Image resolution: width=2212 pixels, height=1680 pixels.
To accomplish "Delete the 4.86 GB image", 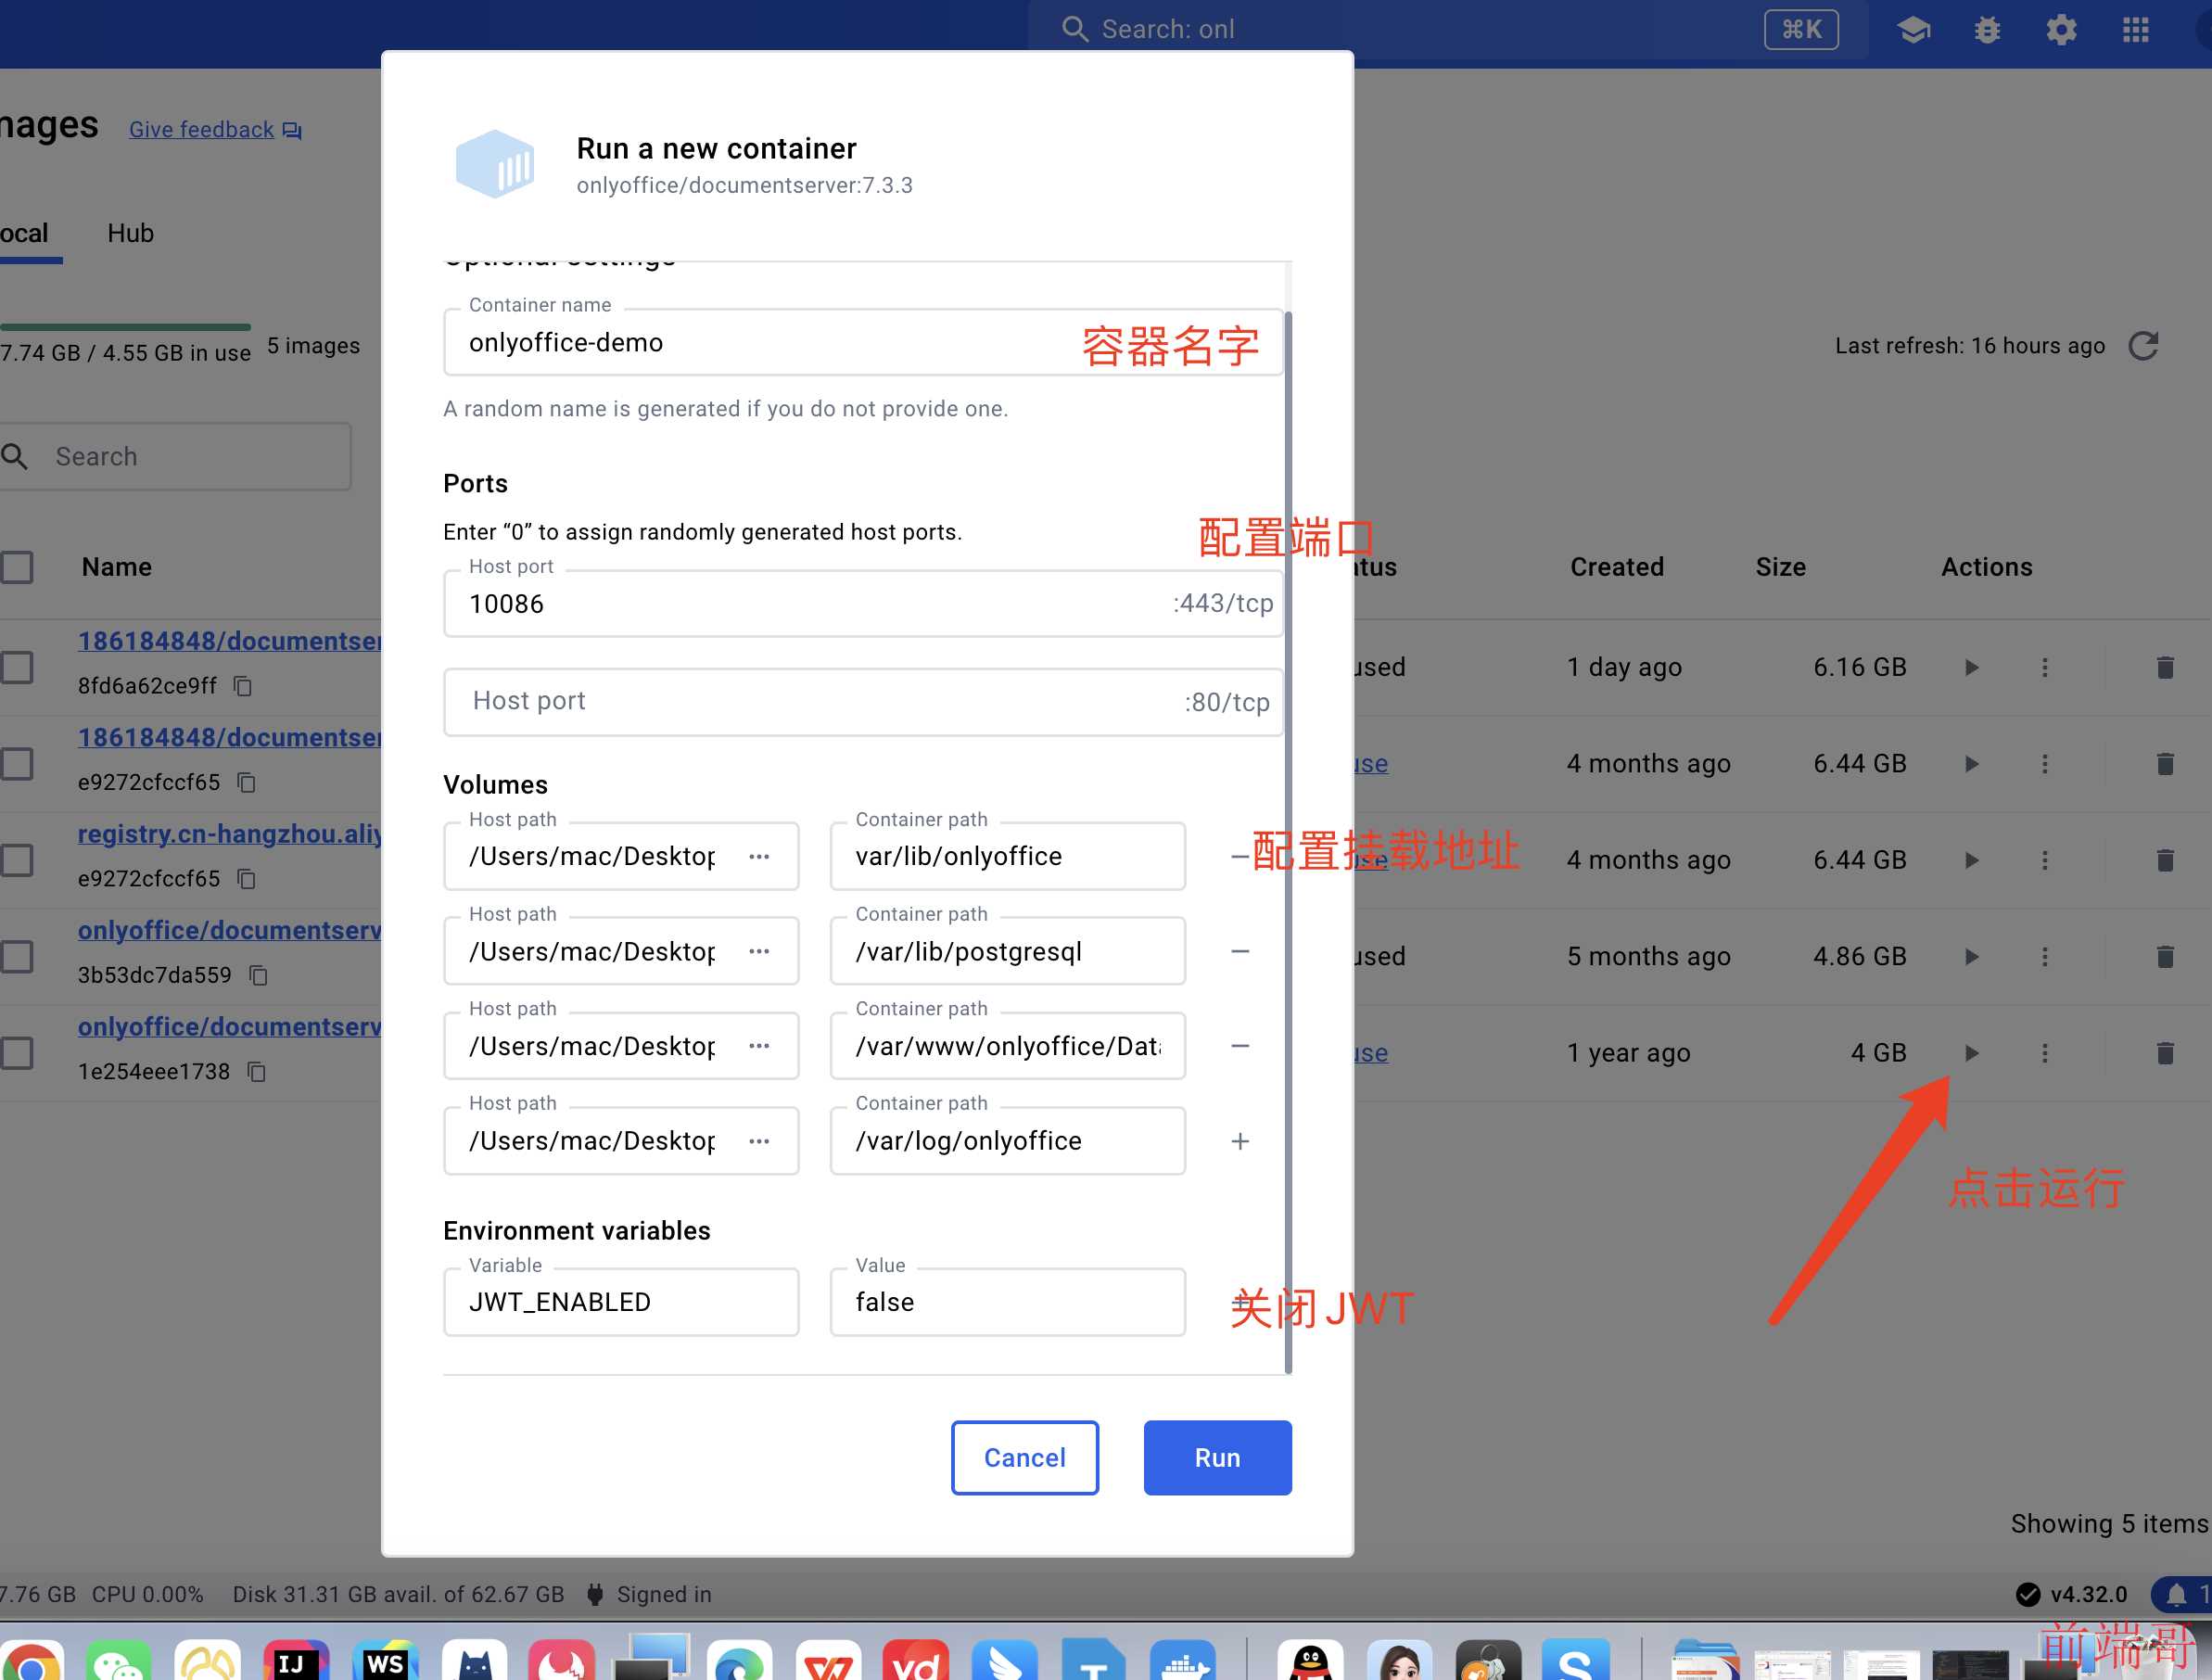I will pos(2165,957).
